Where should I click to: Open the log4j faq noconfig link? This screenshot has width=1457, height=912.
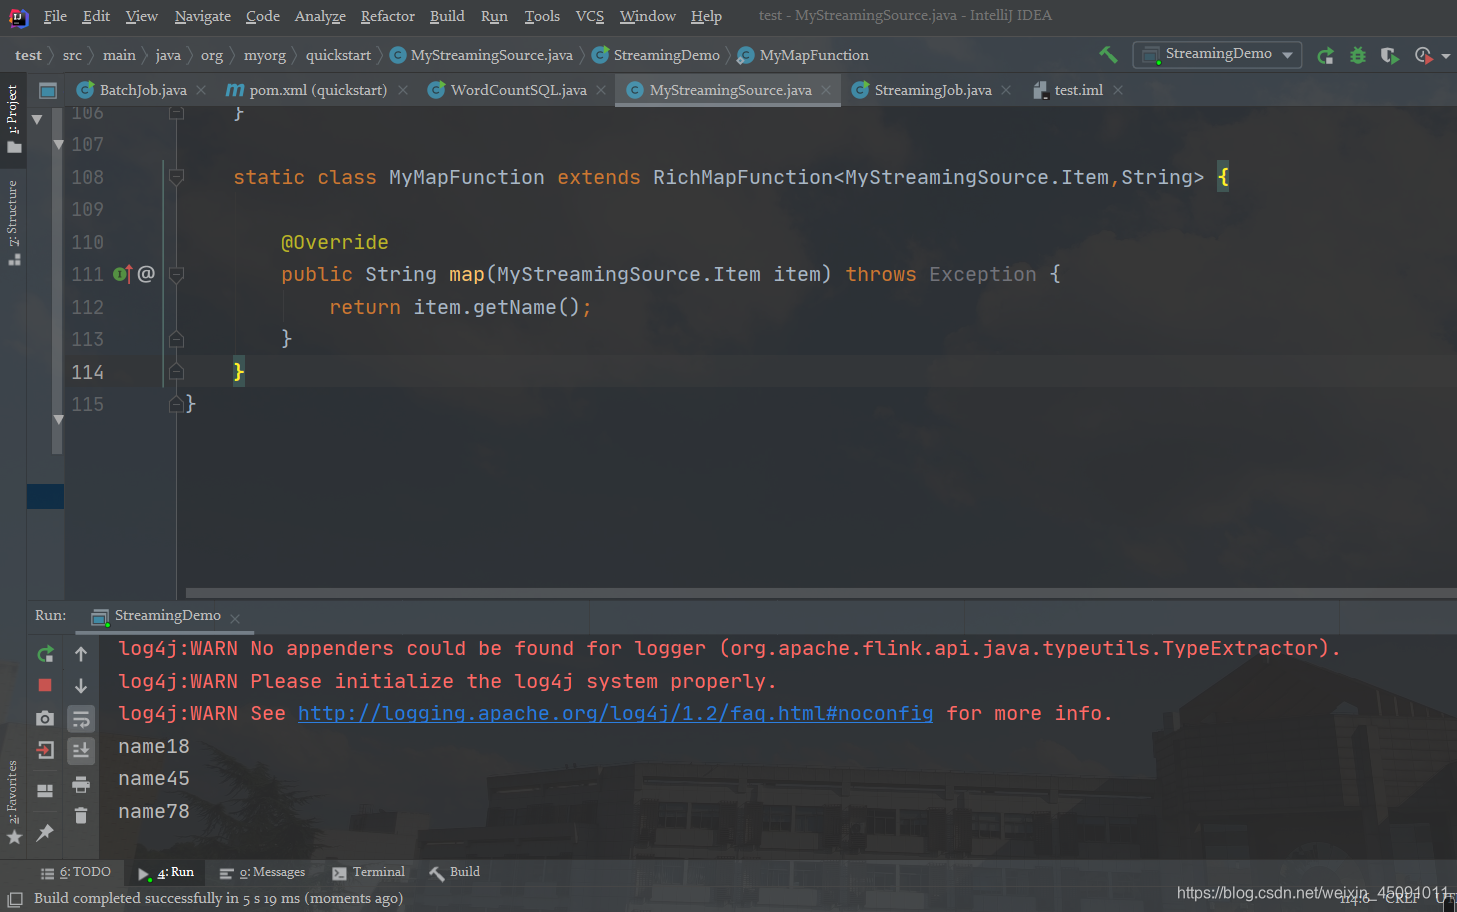615,713
